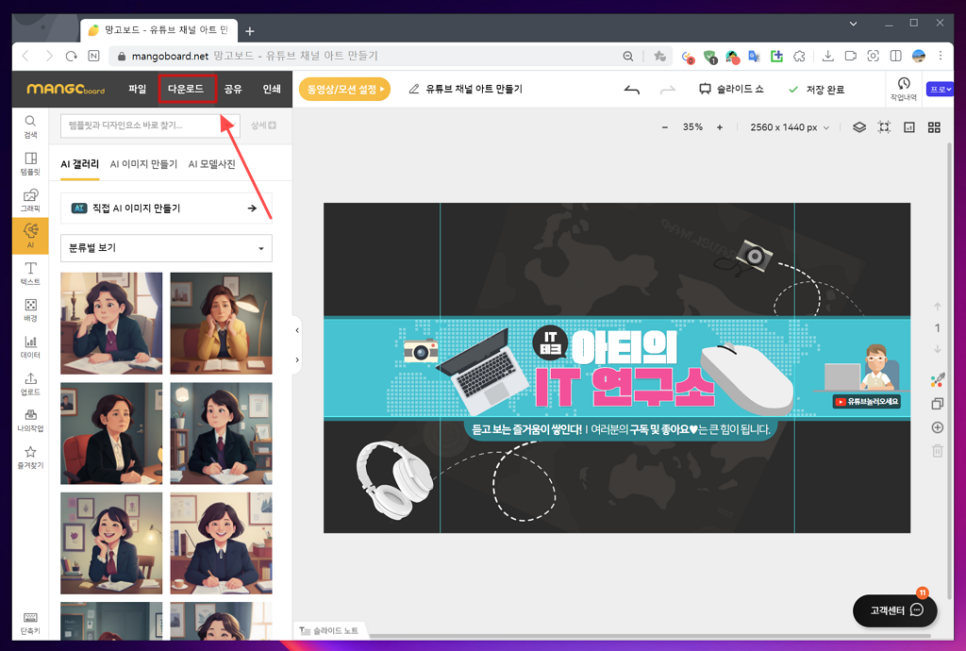The height and width of the screenshot is (651, 966).
Task: Select the AI sidebar tool
Action: point(30,236)
